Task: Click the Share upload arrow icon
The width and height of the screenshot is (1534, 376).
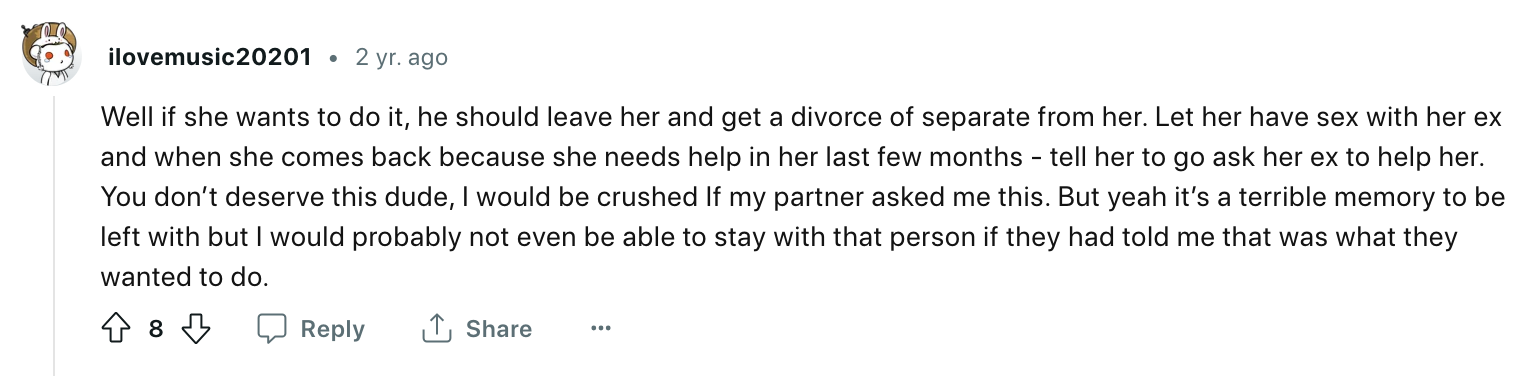Action: point(437,329)
